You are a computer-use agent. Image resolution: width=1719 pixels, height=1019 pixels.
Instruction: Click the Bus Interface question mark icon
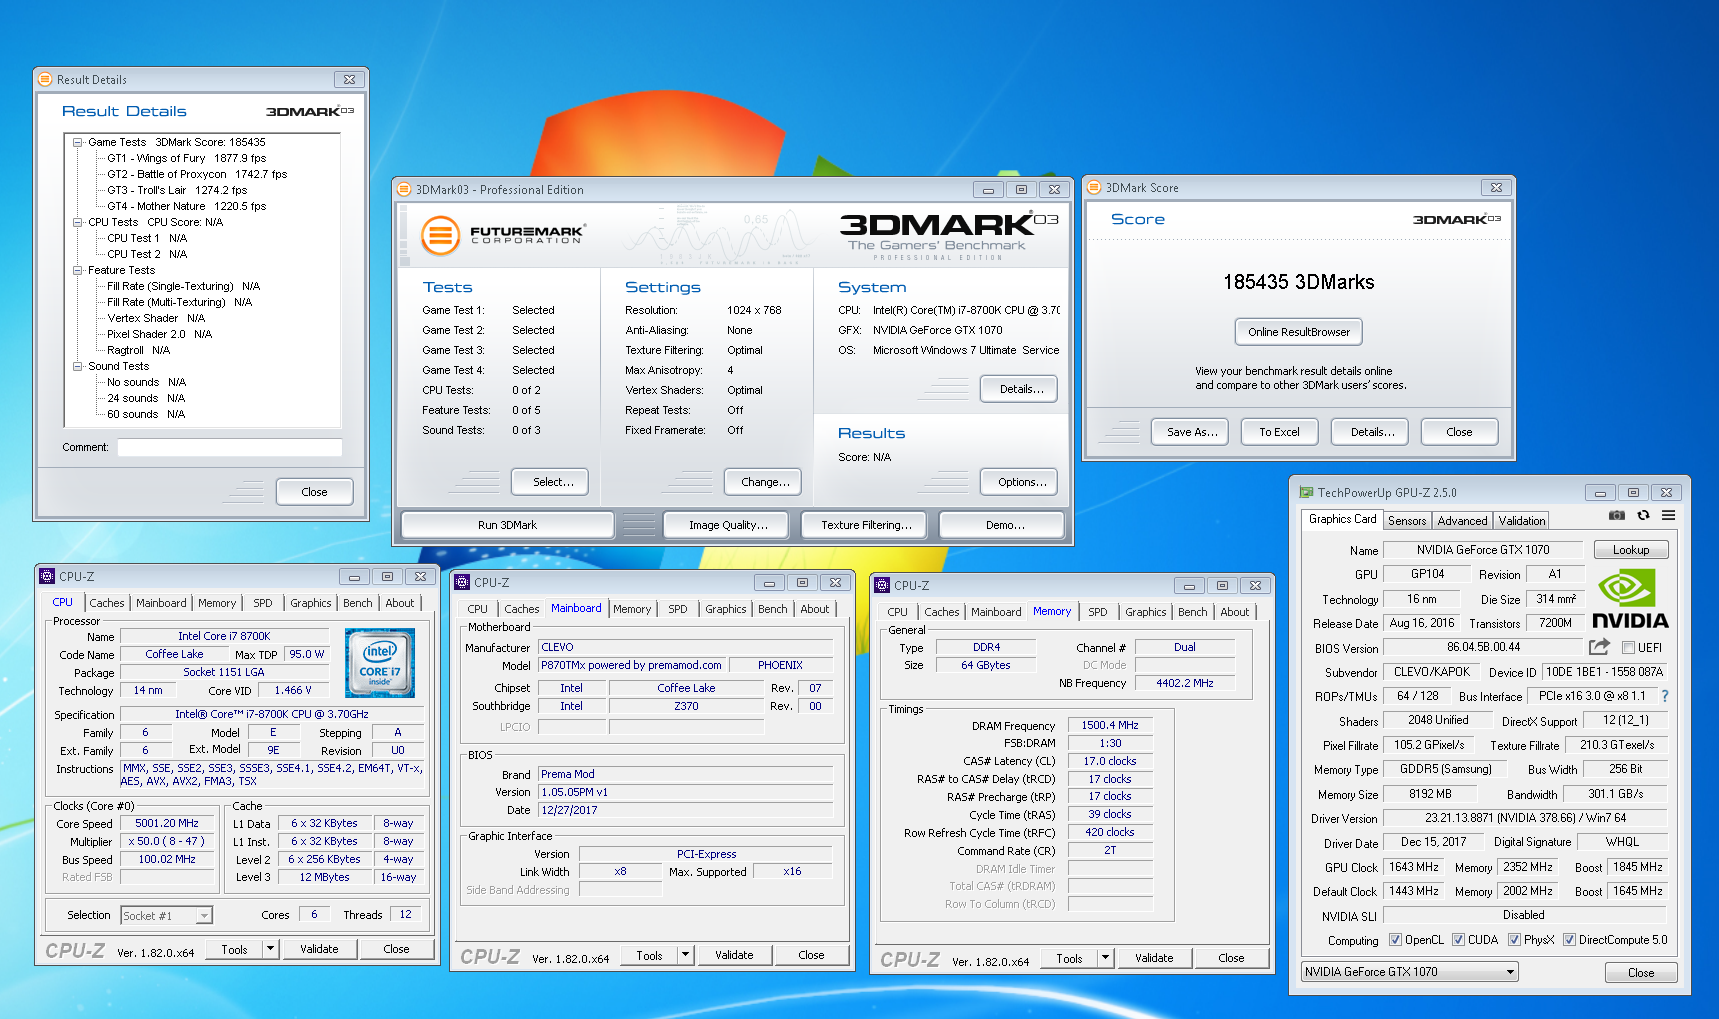click(x=1665, y=696)
